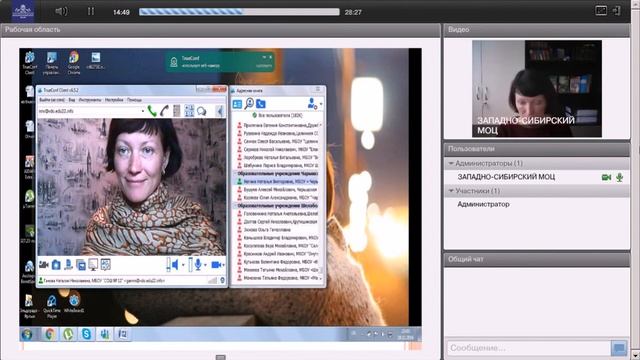This screenshot has height=360, width=640.
Task: Open user search magnifier in address book
Action: (249, 104)
